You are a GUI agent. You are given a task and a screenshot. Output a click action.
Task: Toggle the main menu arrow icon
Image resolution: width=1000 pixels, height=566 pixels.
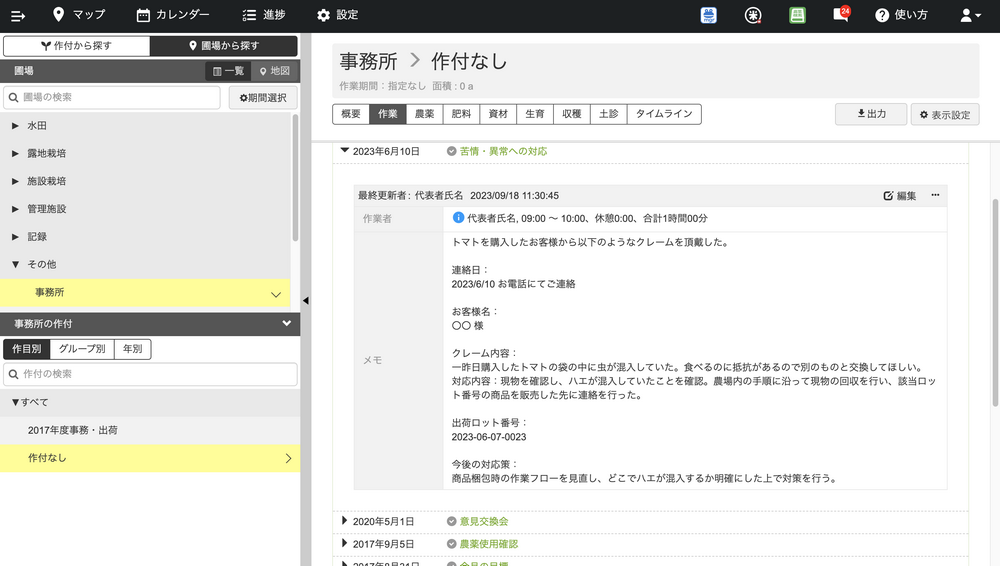pyautogui.click(x=17, y=15)
